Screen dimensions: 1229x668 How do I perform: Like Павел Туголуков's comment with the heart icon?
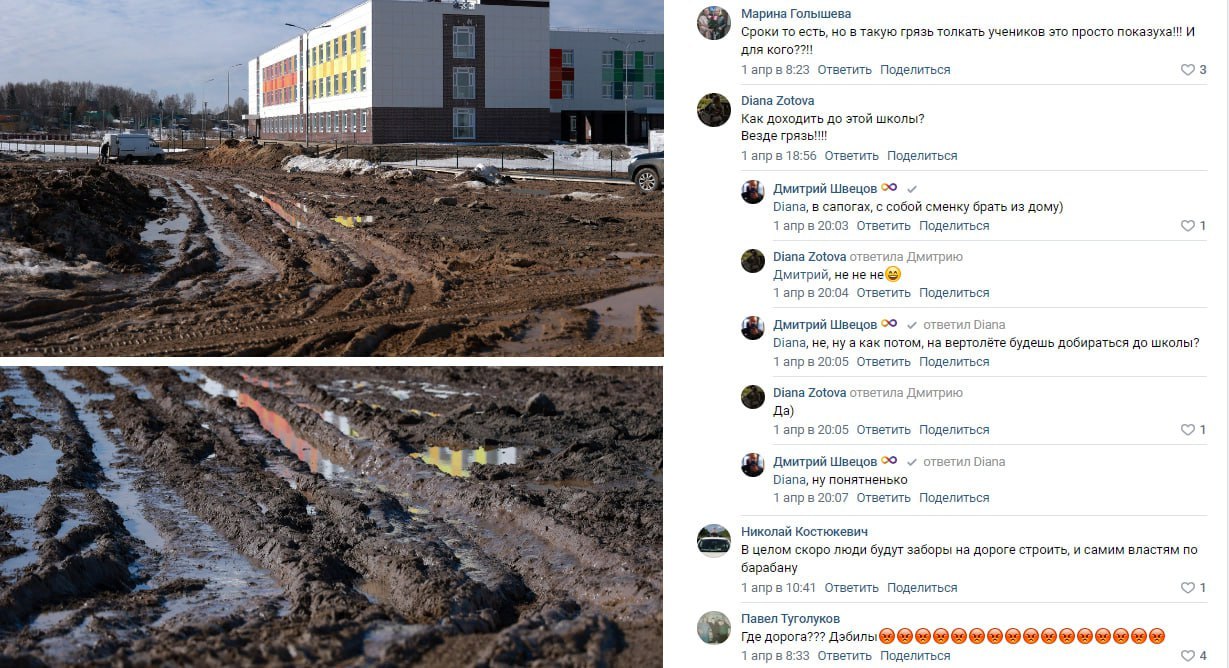(1188, 656)
